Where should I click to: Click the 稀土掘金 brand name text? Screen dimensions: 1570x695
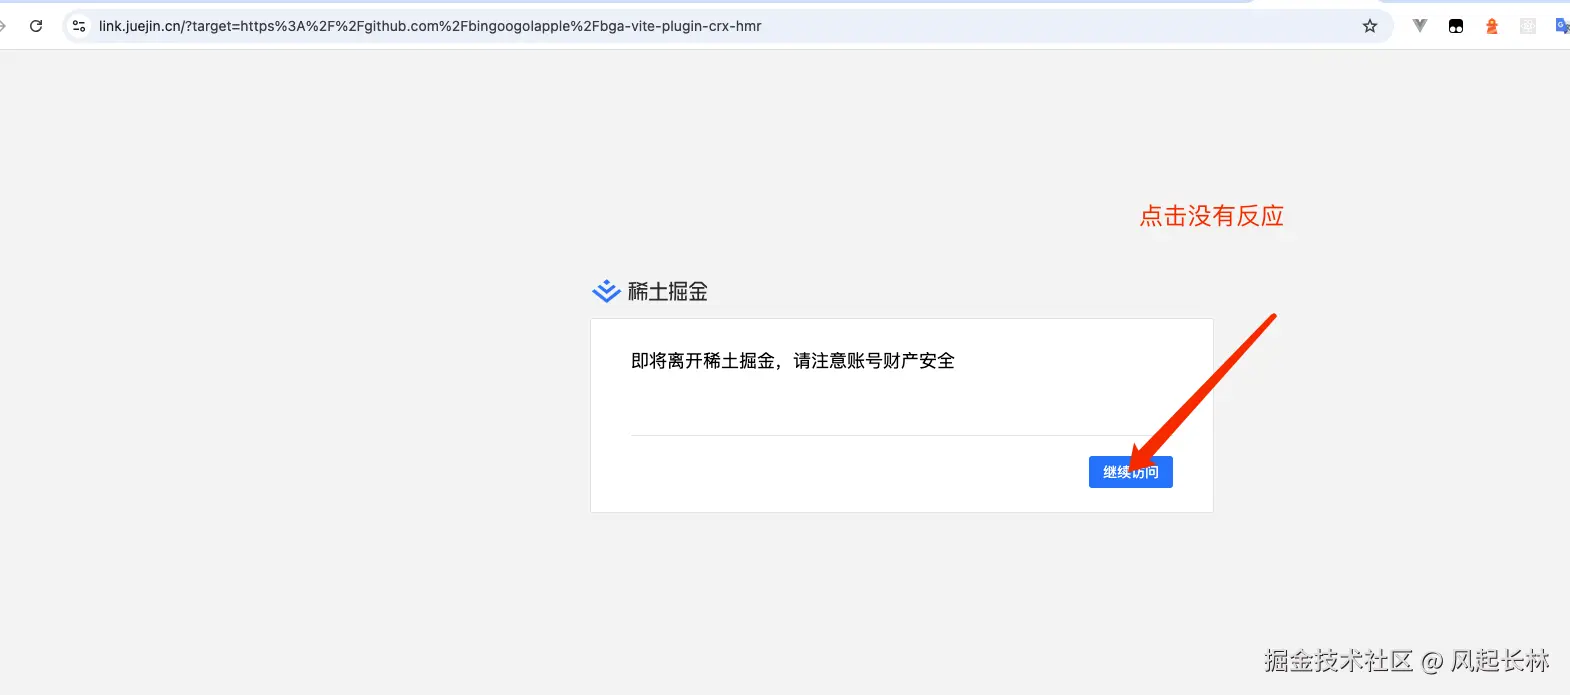click(x=668, y=291)
